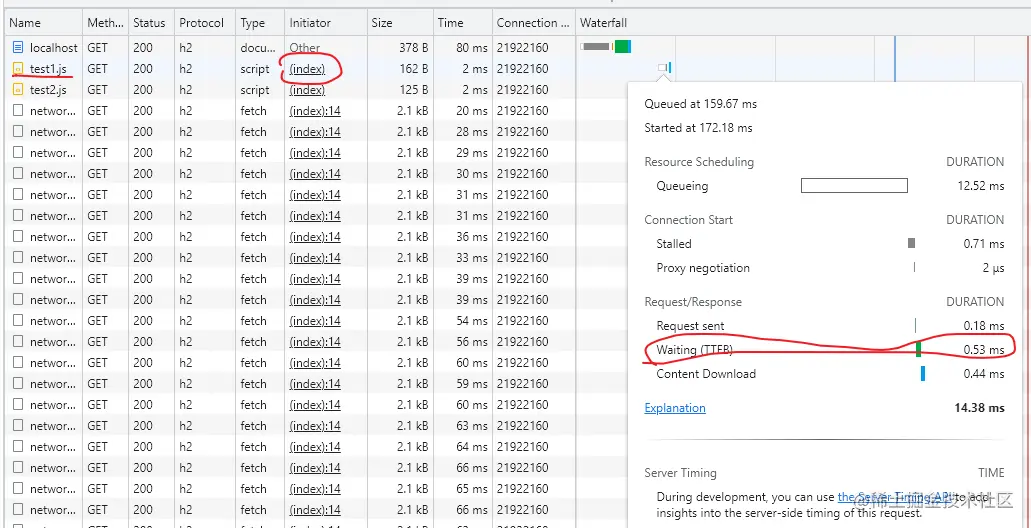The image size is (1031, 528).
Task: Open the (index) initiator link for test1.js
Action: click(307, 68)
